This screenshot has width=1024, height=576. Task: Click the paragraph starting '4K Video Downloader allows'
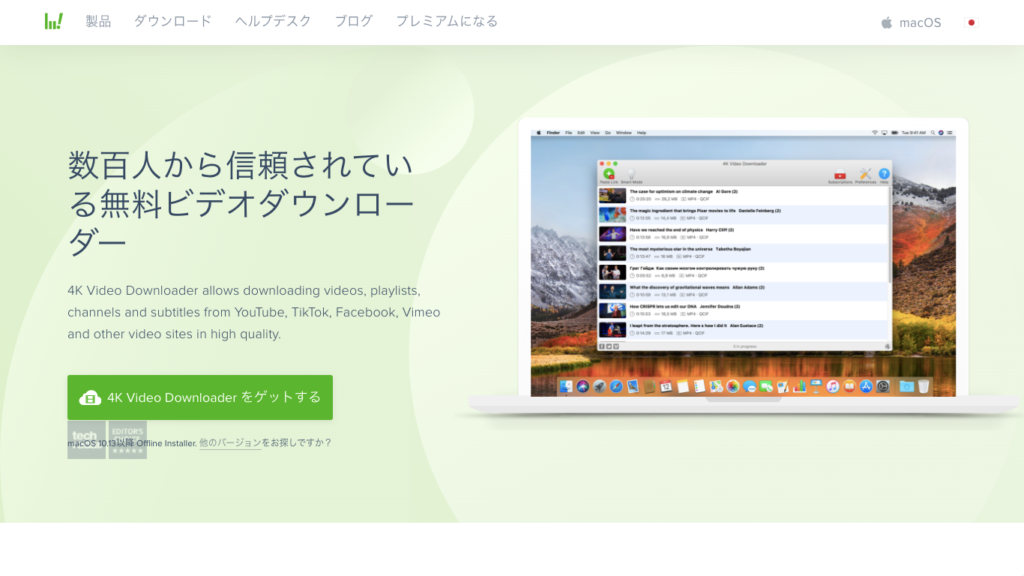coord(254,312)
